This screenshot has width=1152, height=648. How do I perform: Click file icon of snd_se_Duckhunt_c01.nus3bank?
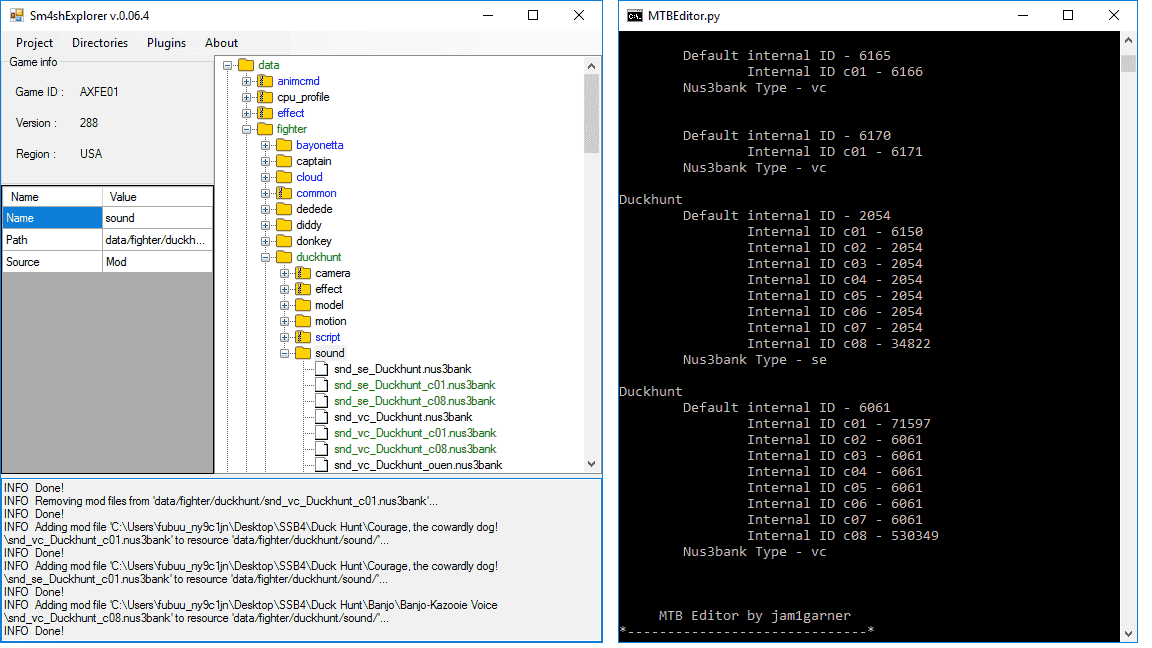coord(322,386)
